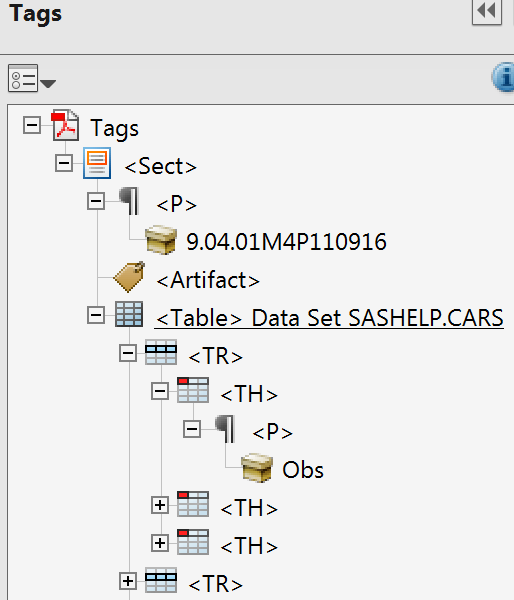Image resolution: width=514 pixels, height=600 pixels.
Task: Click the Artifact tag icon
Action: 129,277
